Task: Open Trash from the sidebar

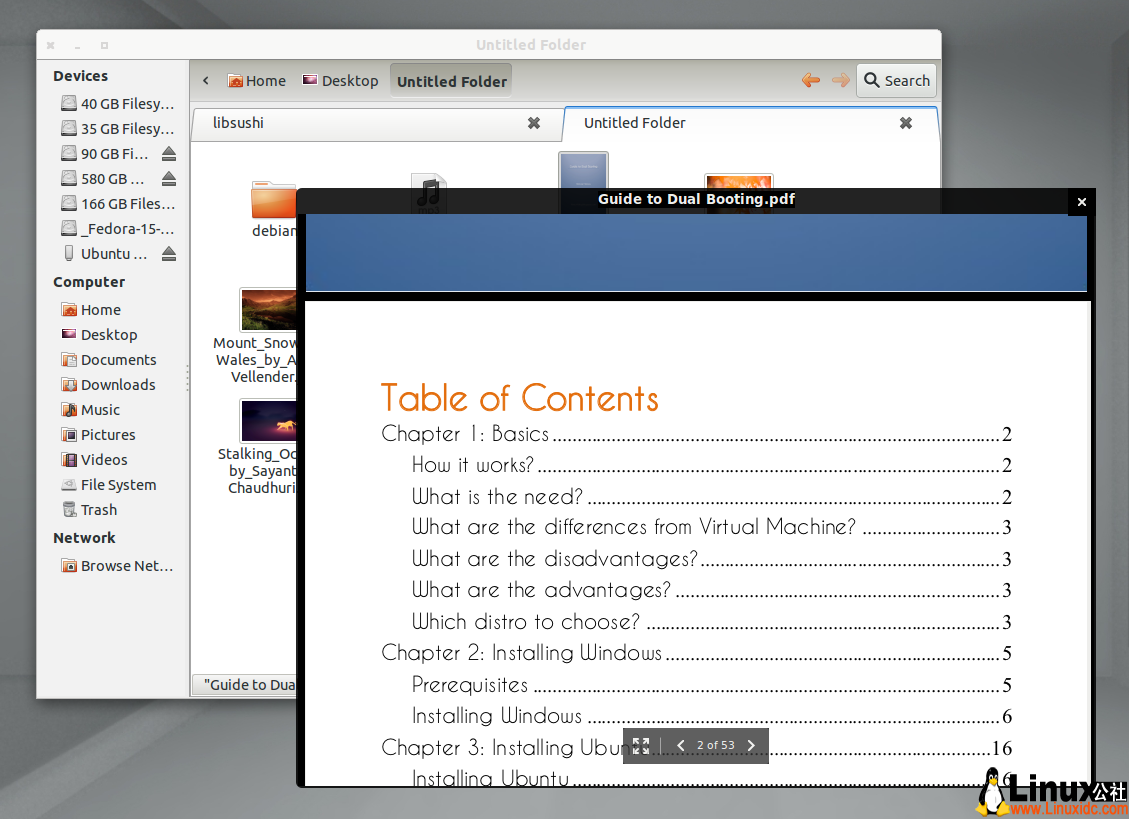Action: point(97,509)
